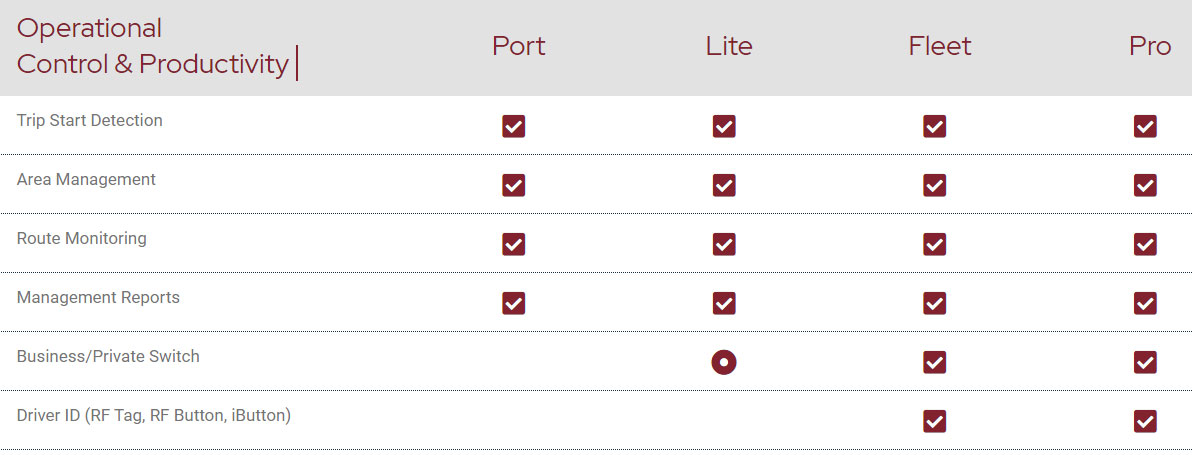The width and height of the screenshot is (1192, 466).
Task: Click the Trip Start Detection feature label
Action: pos(90,121)
